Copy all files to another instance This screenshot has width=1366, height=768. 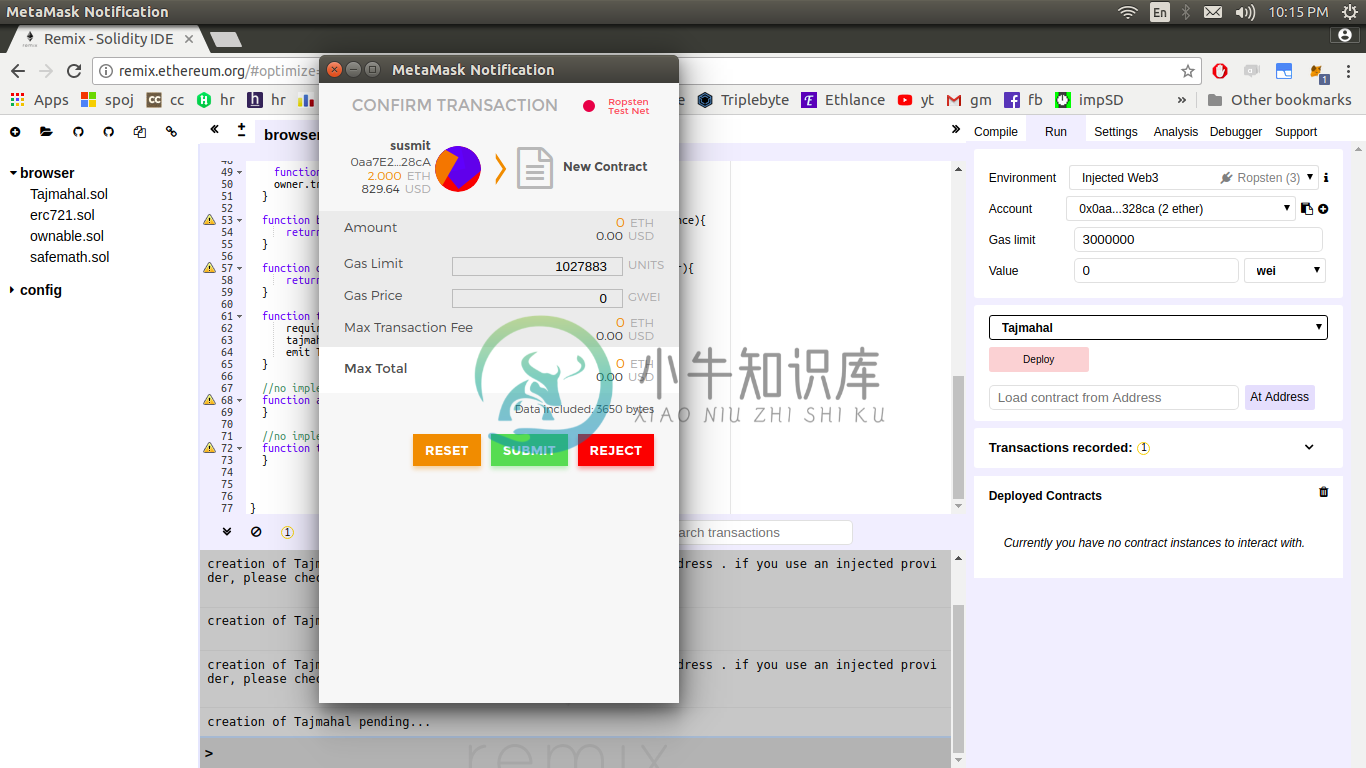click(140, 132)
